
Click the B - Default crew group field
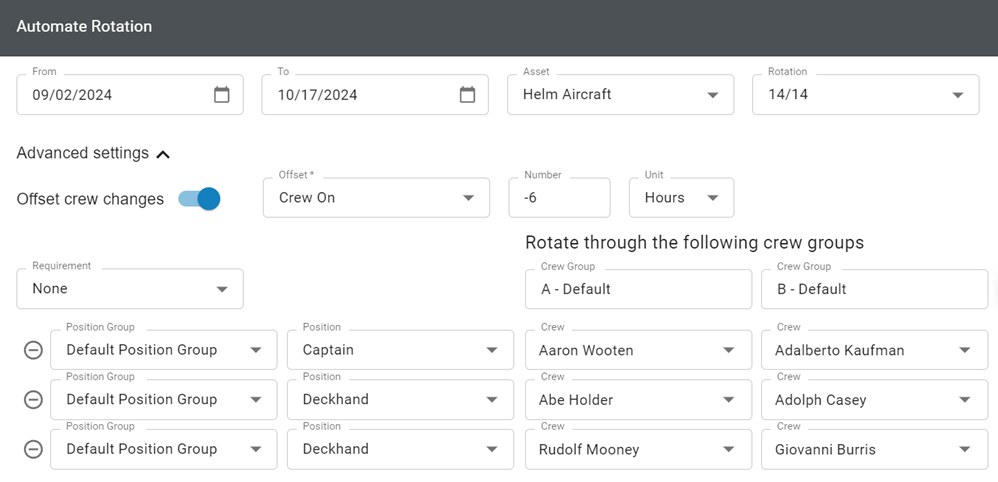click(875, 289)
